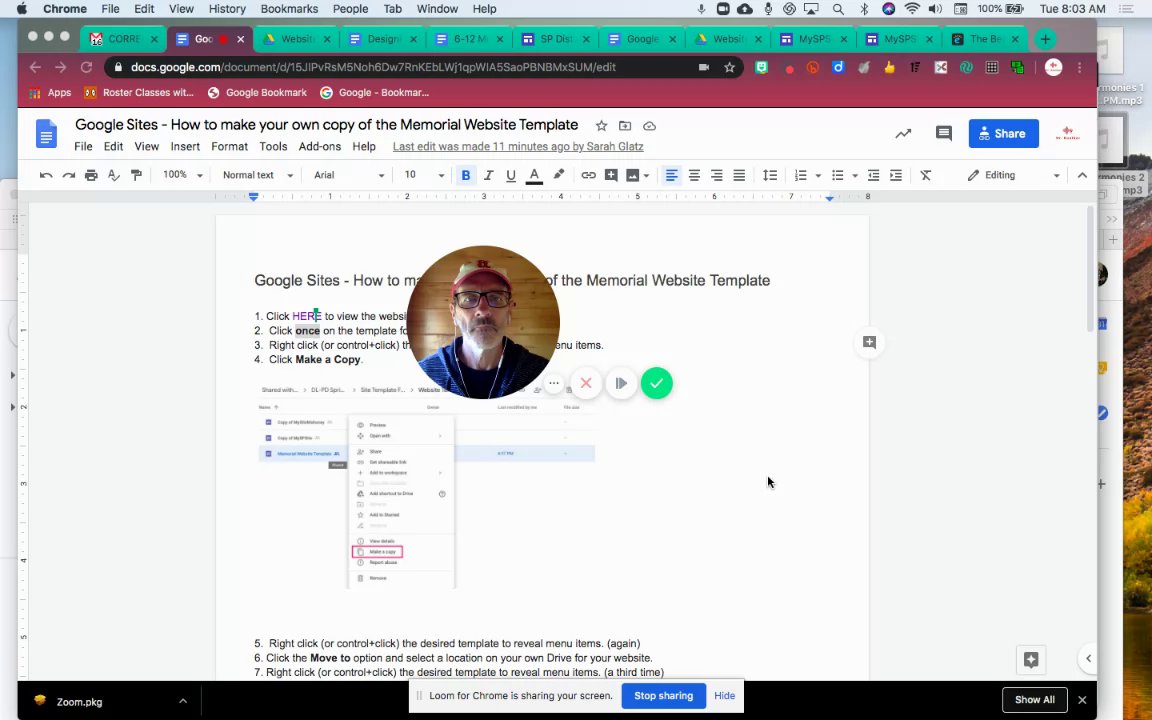Click Decrease indent icon

click(x=873, y=175)
